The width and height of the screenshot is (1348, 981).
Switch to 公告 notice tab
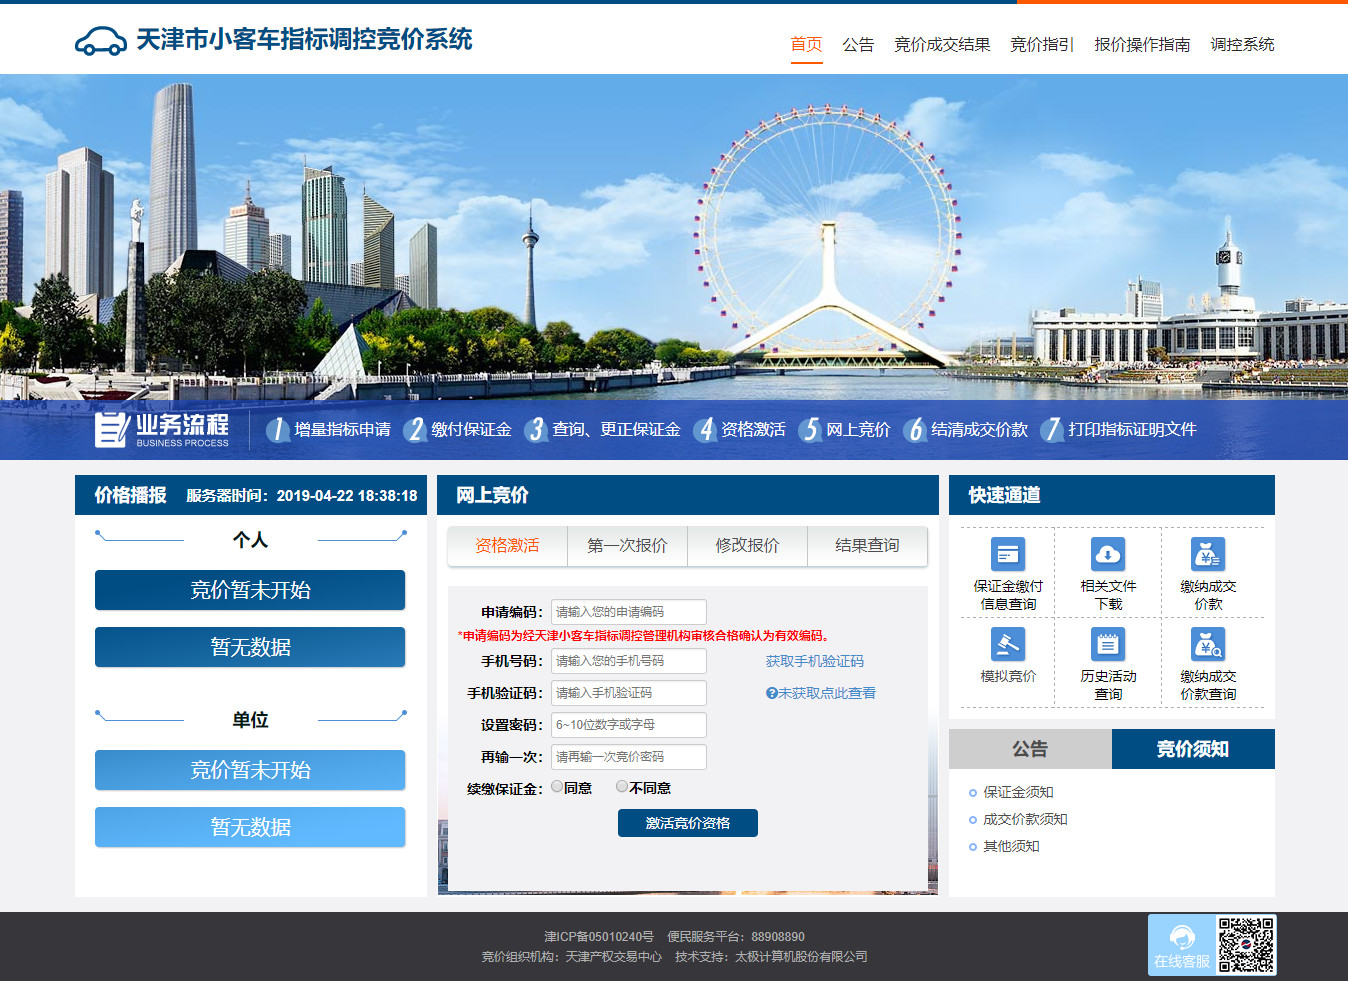(x=1030, y=749)
